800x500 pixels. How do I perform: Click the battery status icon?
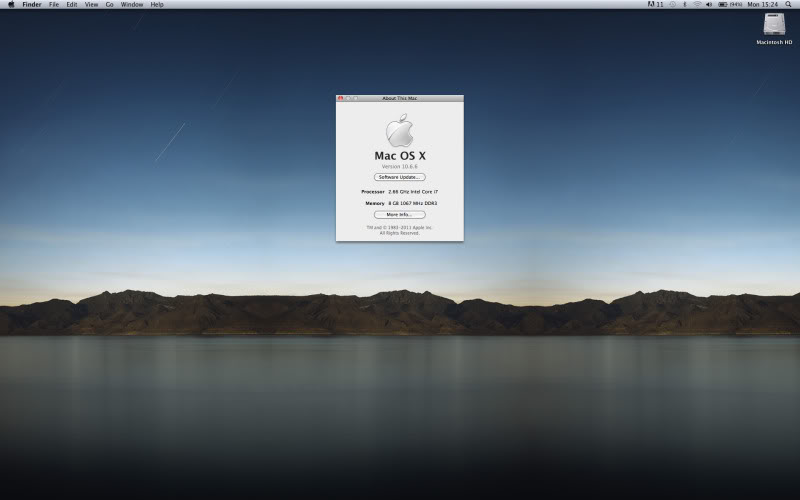point(723,4)
